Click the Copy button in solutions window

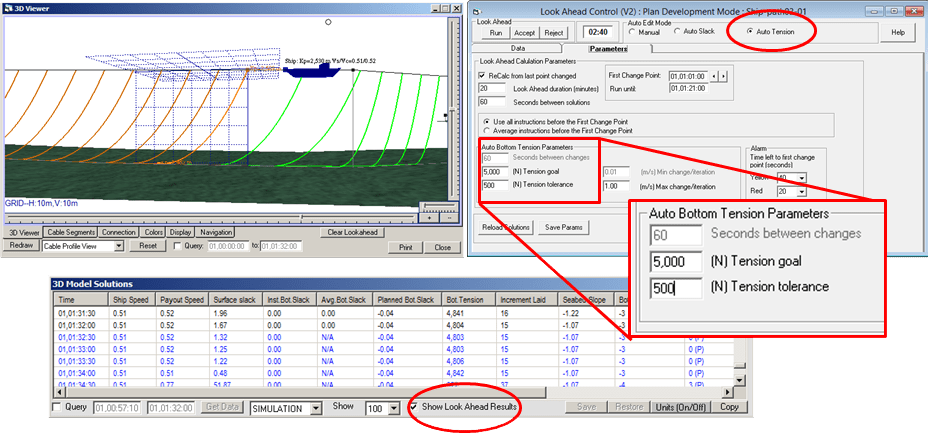click(x=729, y=407)
